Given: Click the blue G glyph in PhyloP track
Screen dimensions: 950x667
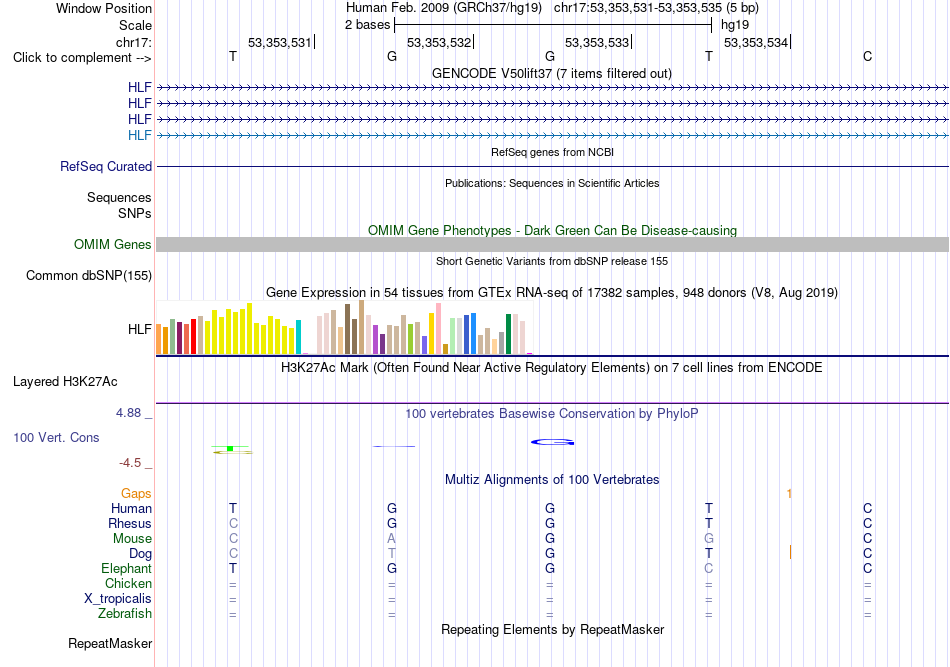Looking at the screenshot, I should pos(553,442).
